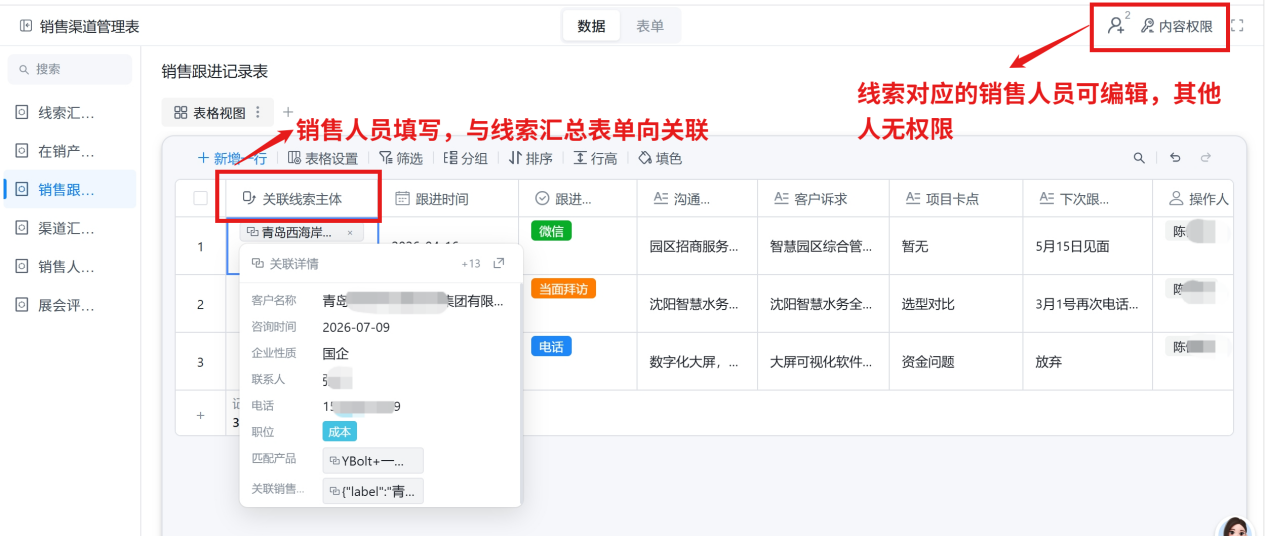1267x536 pixels.
Task: Open linked product YBolt+一... chip
Action: tap(373, 461)
